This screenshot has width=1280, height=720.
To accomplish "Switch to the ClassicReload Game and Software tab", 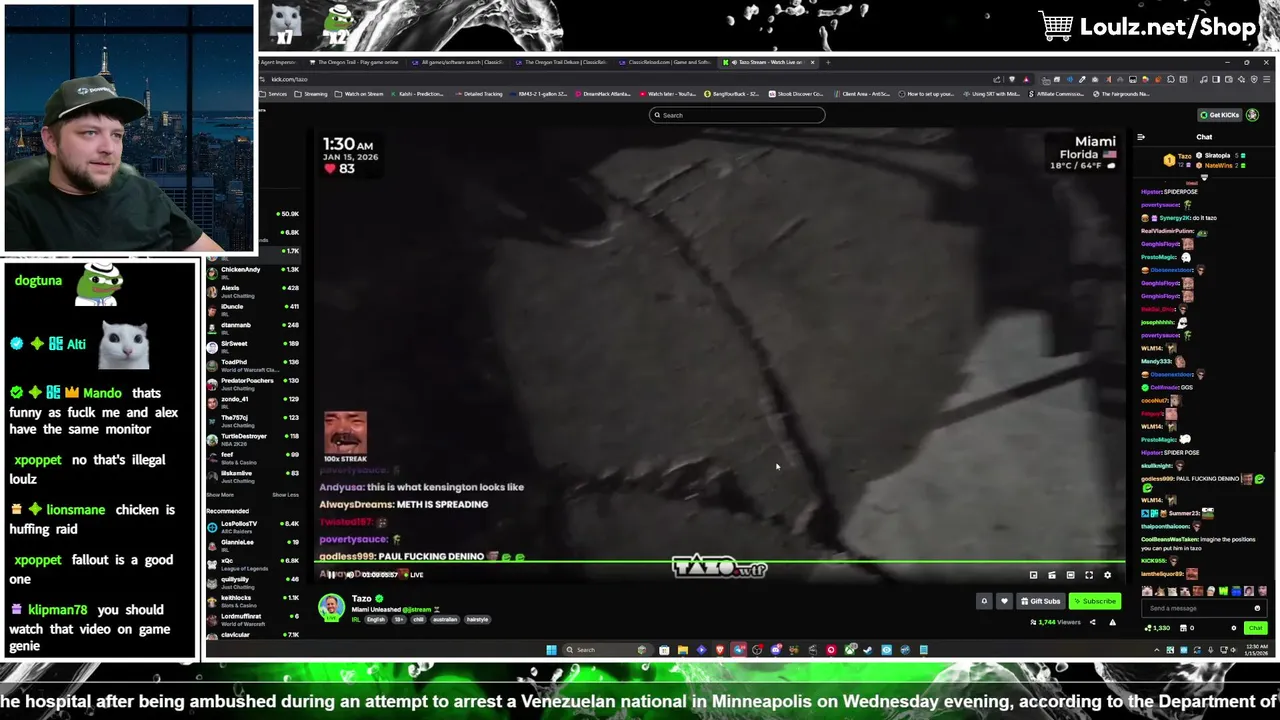I will [x=665, y=62].
